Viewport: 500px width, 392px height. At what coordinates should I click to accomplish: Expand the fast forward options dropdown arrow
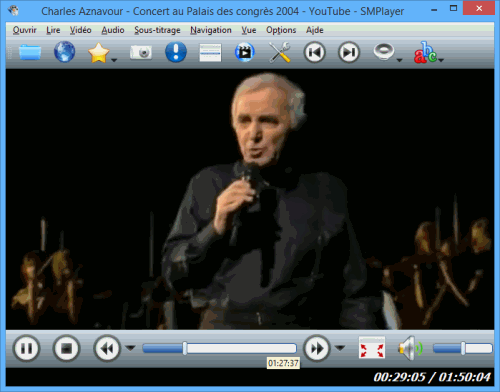click(x=340, y=348)
